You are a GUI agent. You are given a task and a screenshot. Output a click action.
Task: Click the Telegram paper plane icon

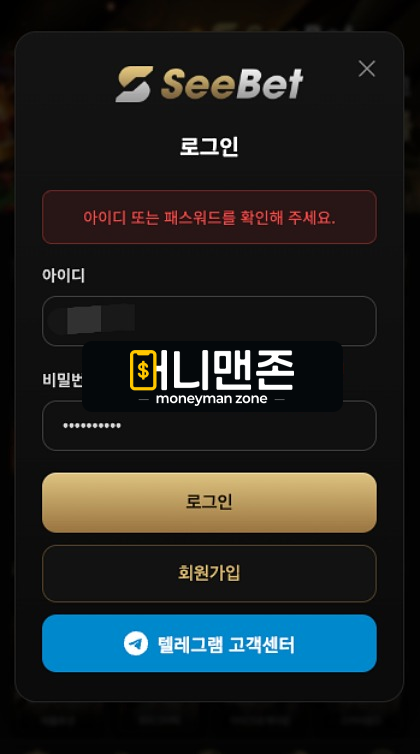pos(136,643)
